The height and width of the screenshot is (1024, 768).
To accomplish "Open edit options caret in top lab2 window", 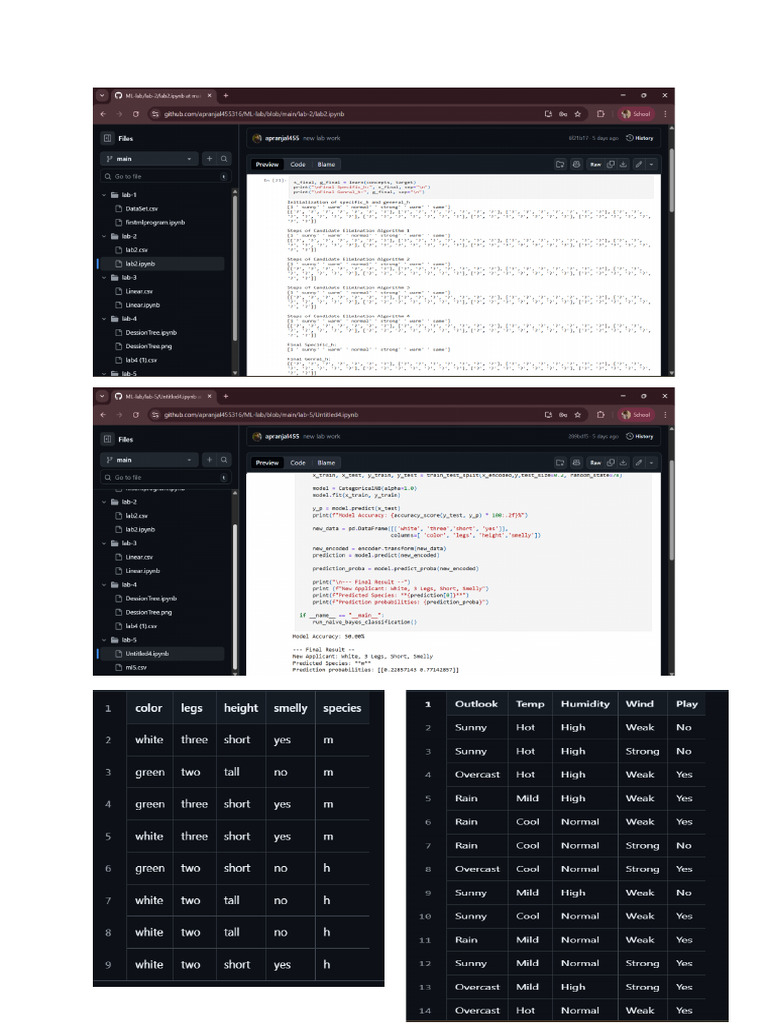I will pyautogui.click(x=651, y=165).
